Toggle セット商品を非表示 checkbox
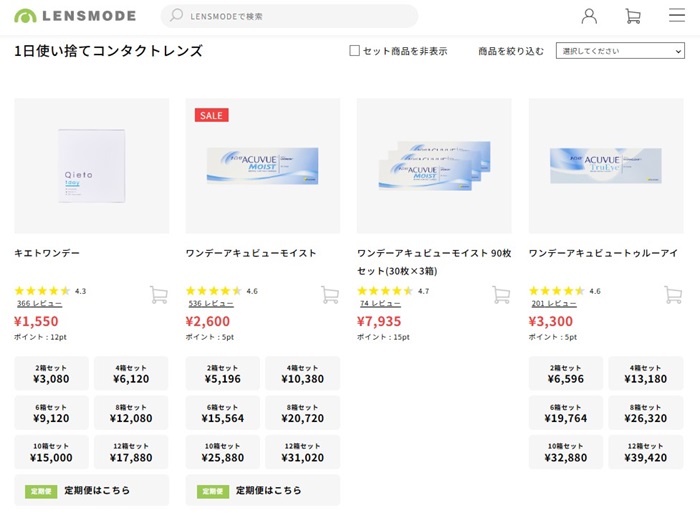Screen dimensions: 700x518 click(x=354, y=51)
